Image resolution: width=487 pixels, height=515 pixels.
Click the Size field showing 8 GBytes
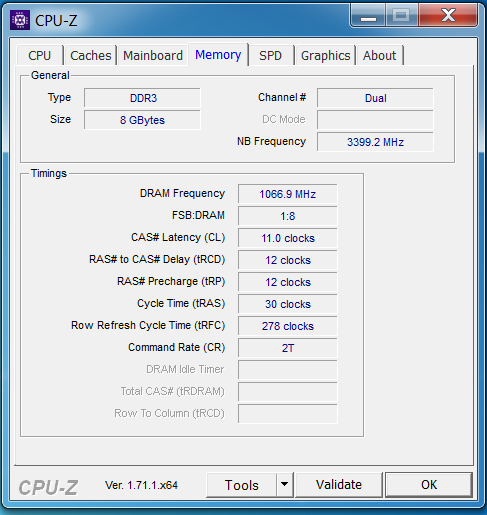pos(142,120)
